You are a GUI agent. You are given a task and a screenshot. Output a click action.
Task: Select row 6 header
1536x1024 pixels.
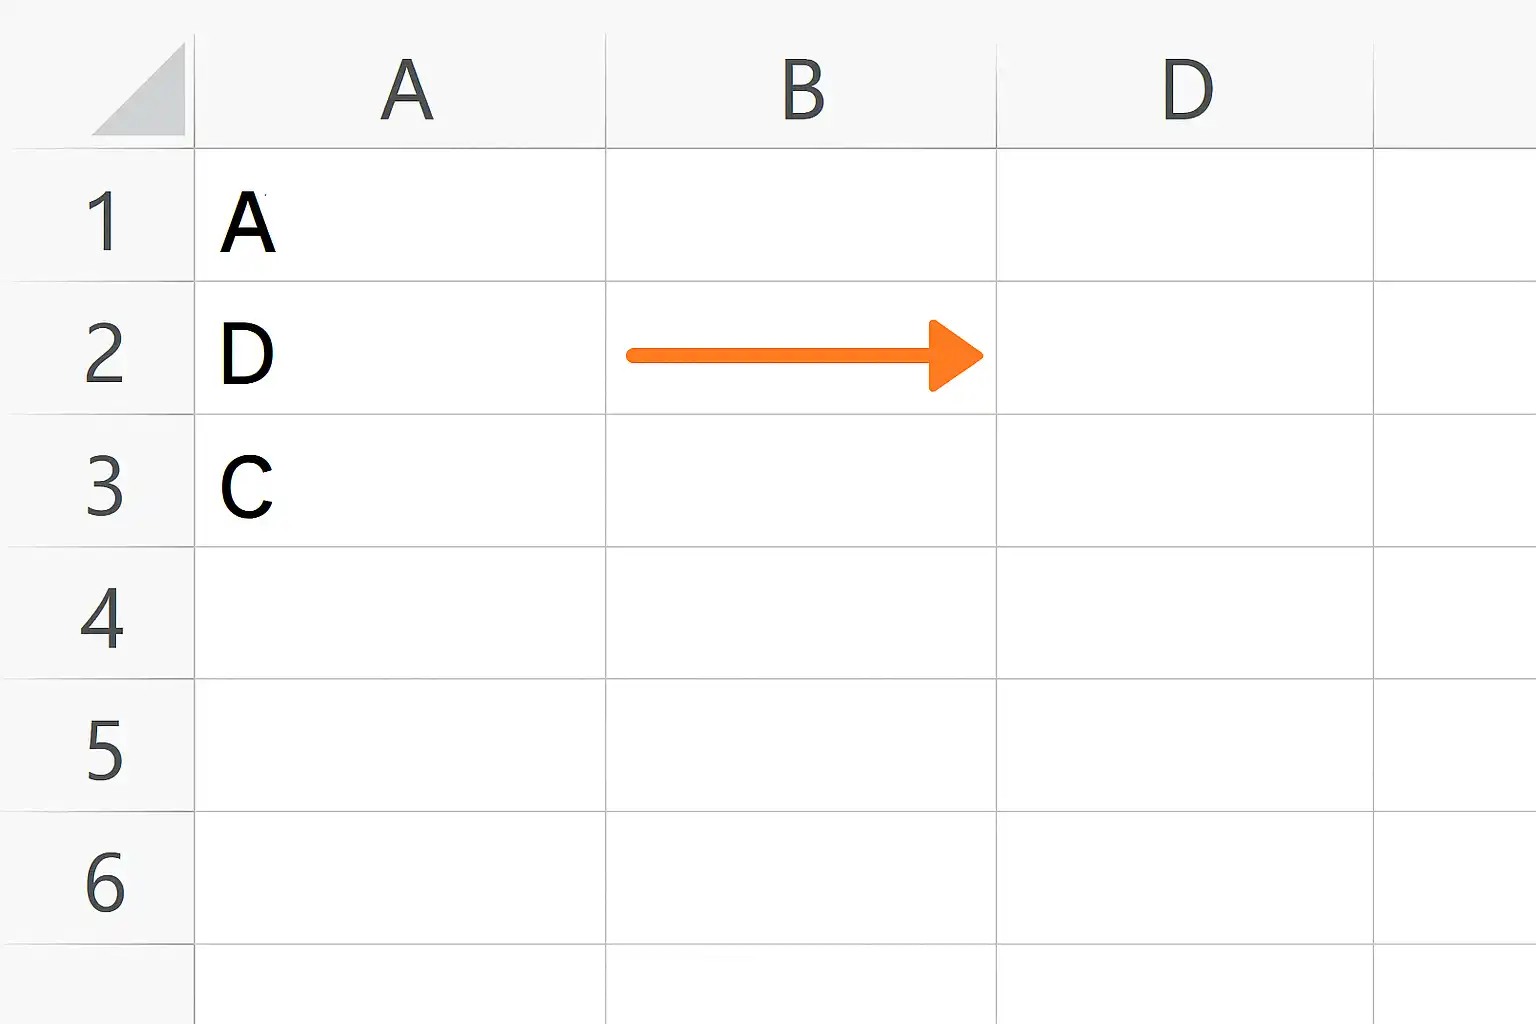point(100,878)
